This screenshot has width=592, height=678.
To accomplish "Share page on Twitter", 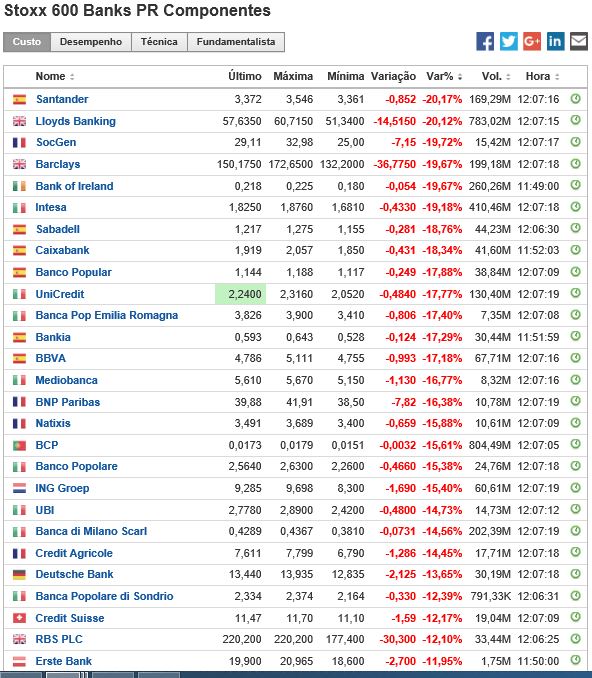I will [x=509, y=42].
